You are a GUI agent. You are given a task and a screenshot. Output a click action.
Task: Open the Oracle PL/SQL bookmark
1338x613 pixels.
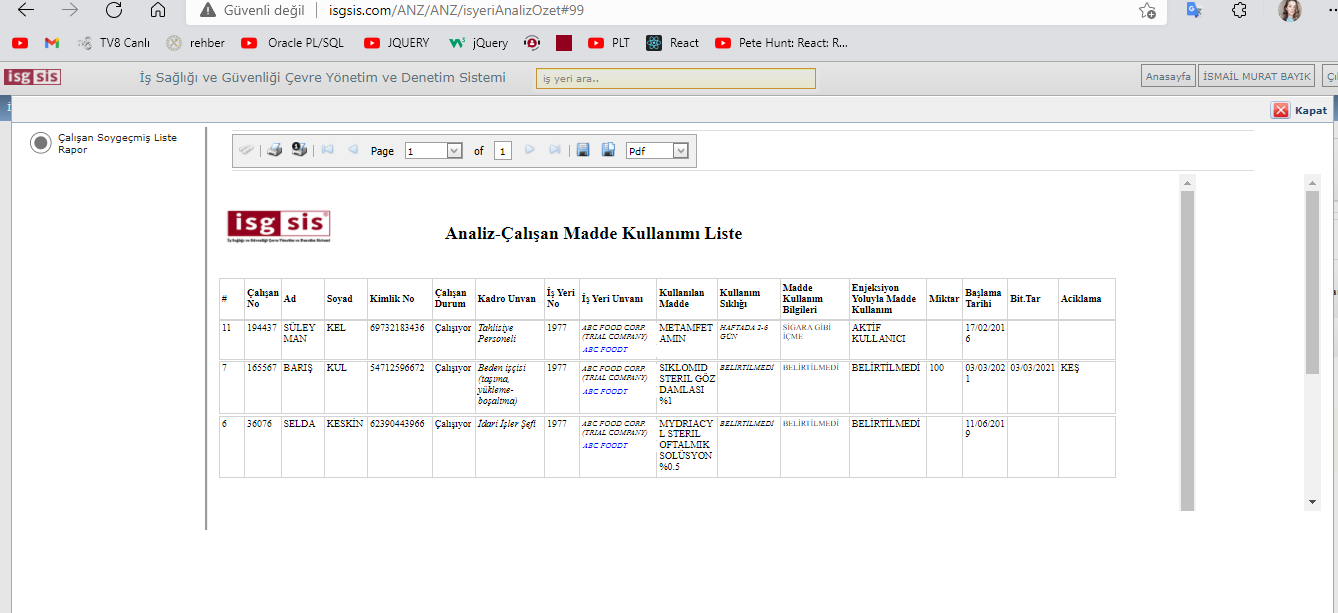click(x=292, y=43)
